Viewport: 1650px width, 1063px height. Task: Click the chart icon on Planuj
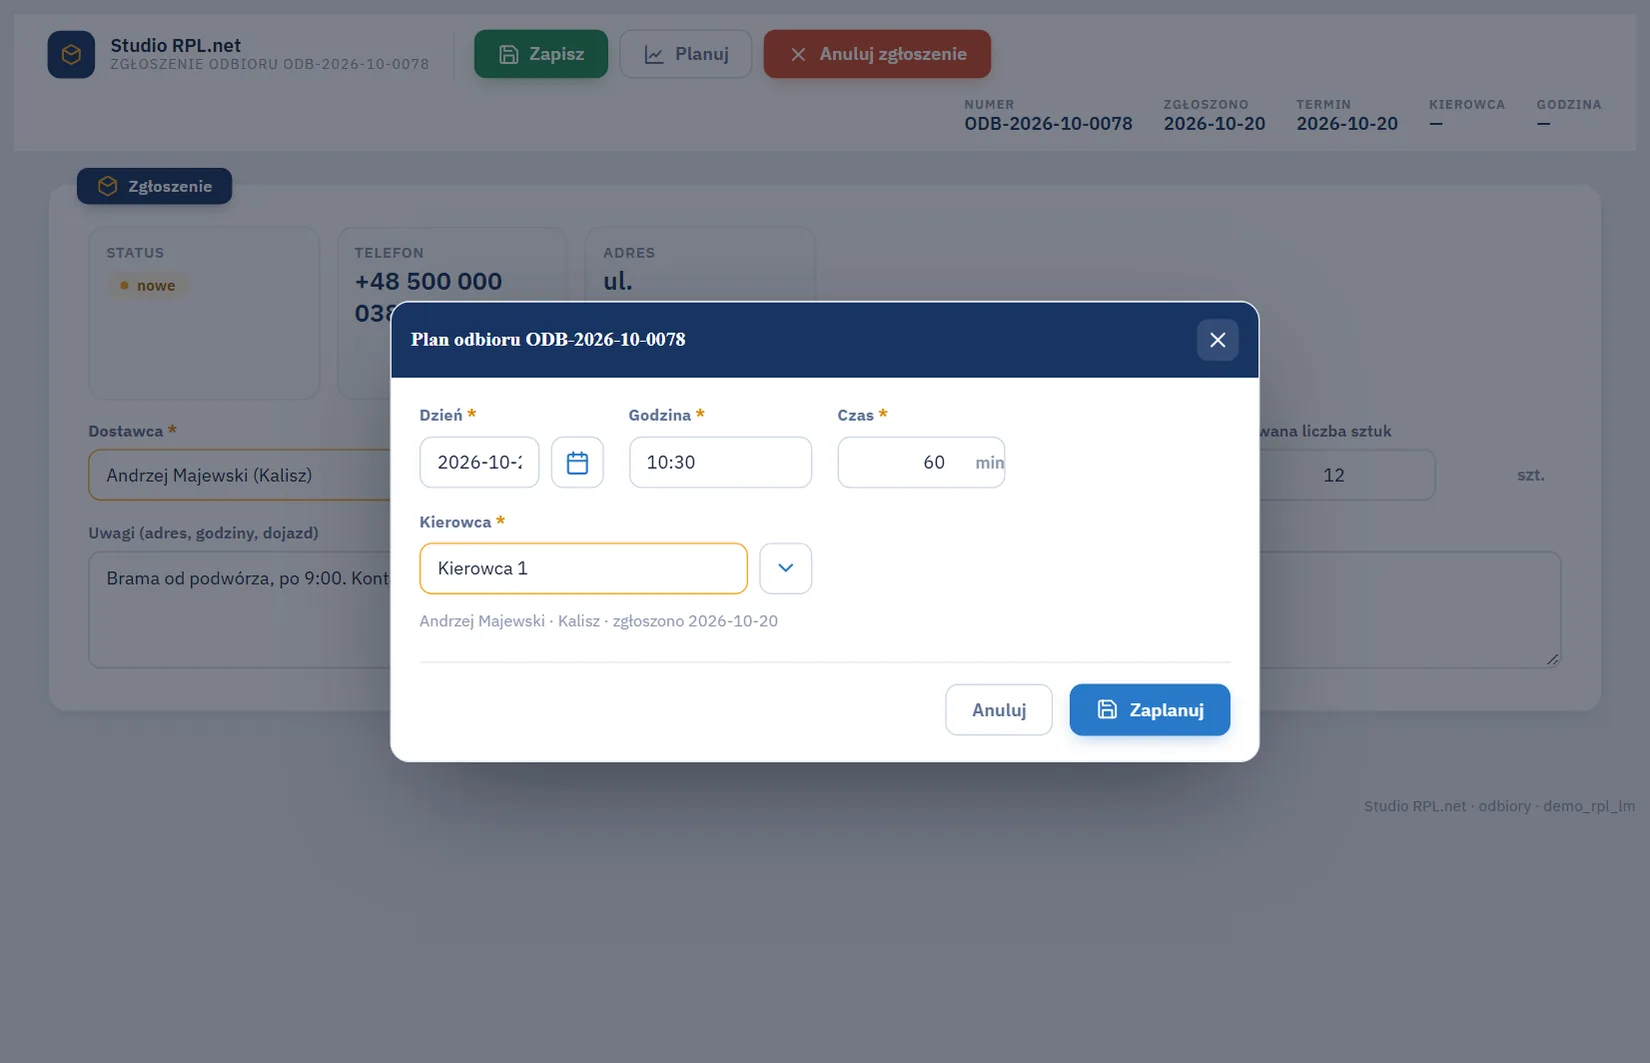[654, 55]
